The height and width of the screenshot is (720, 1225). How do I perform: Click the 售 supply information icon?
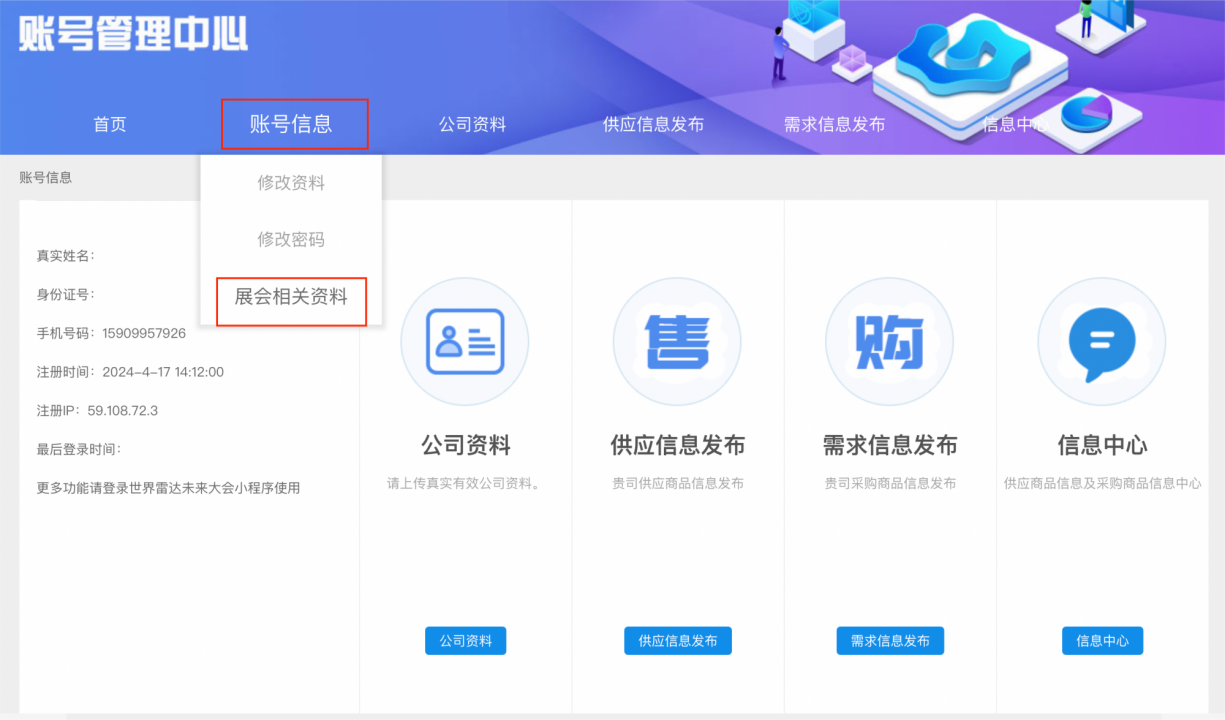coord(677,342)
